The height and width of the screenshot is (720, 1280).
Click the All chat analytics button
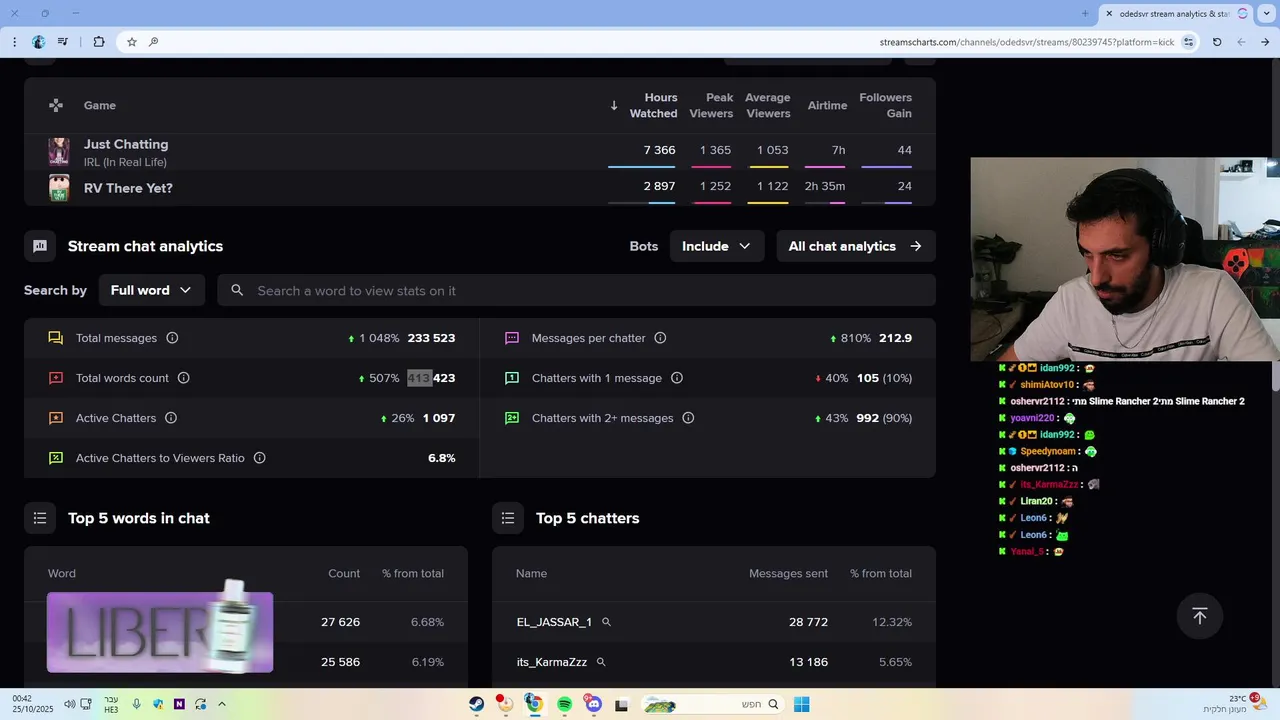click(856, 246)
